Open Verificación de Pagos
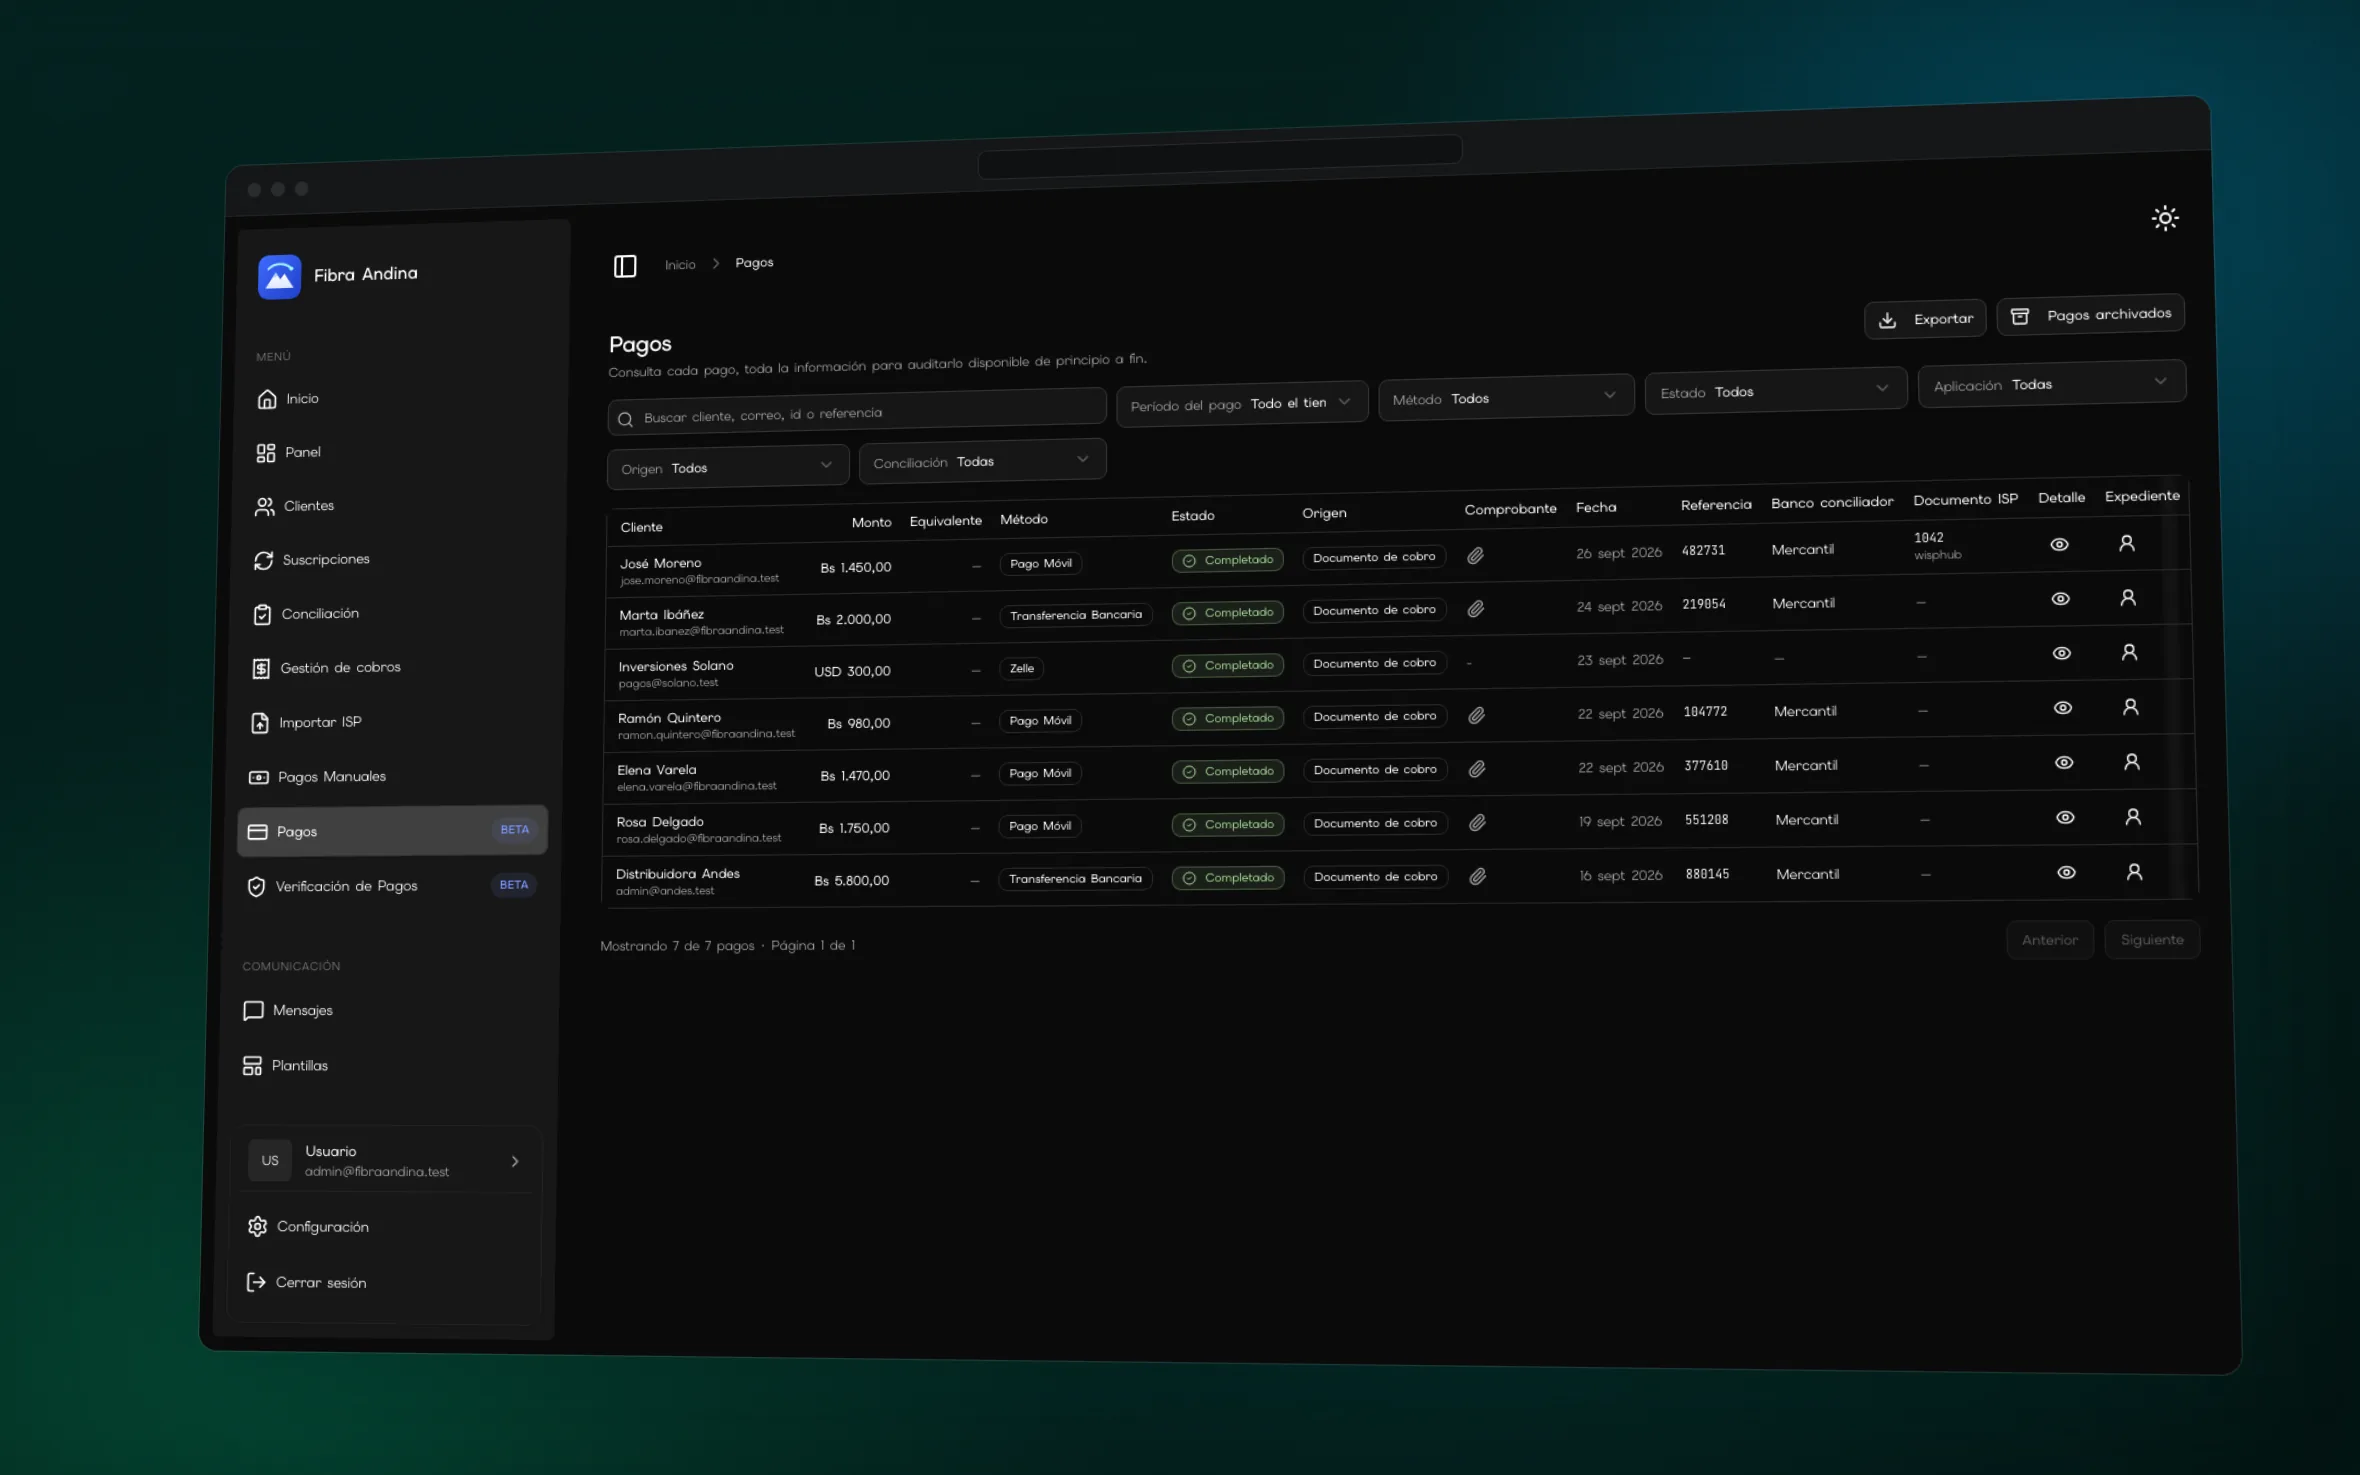This screenshot has width=2360, height=1475. (390, 886)
